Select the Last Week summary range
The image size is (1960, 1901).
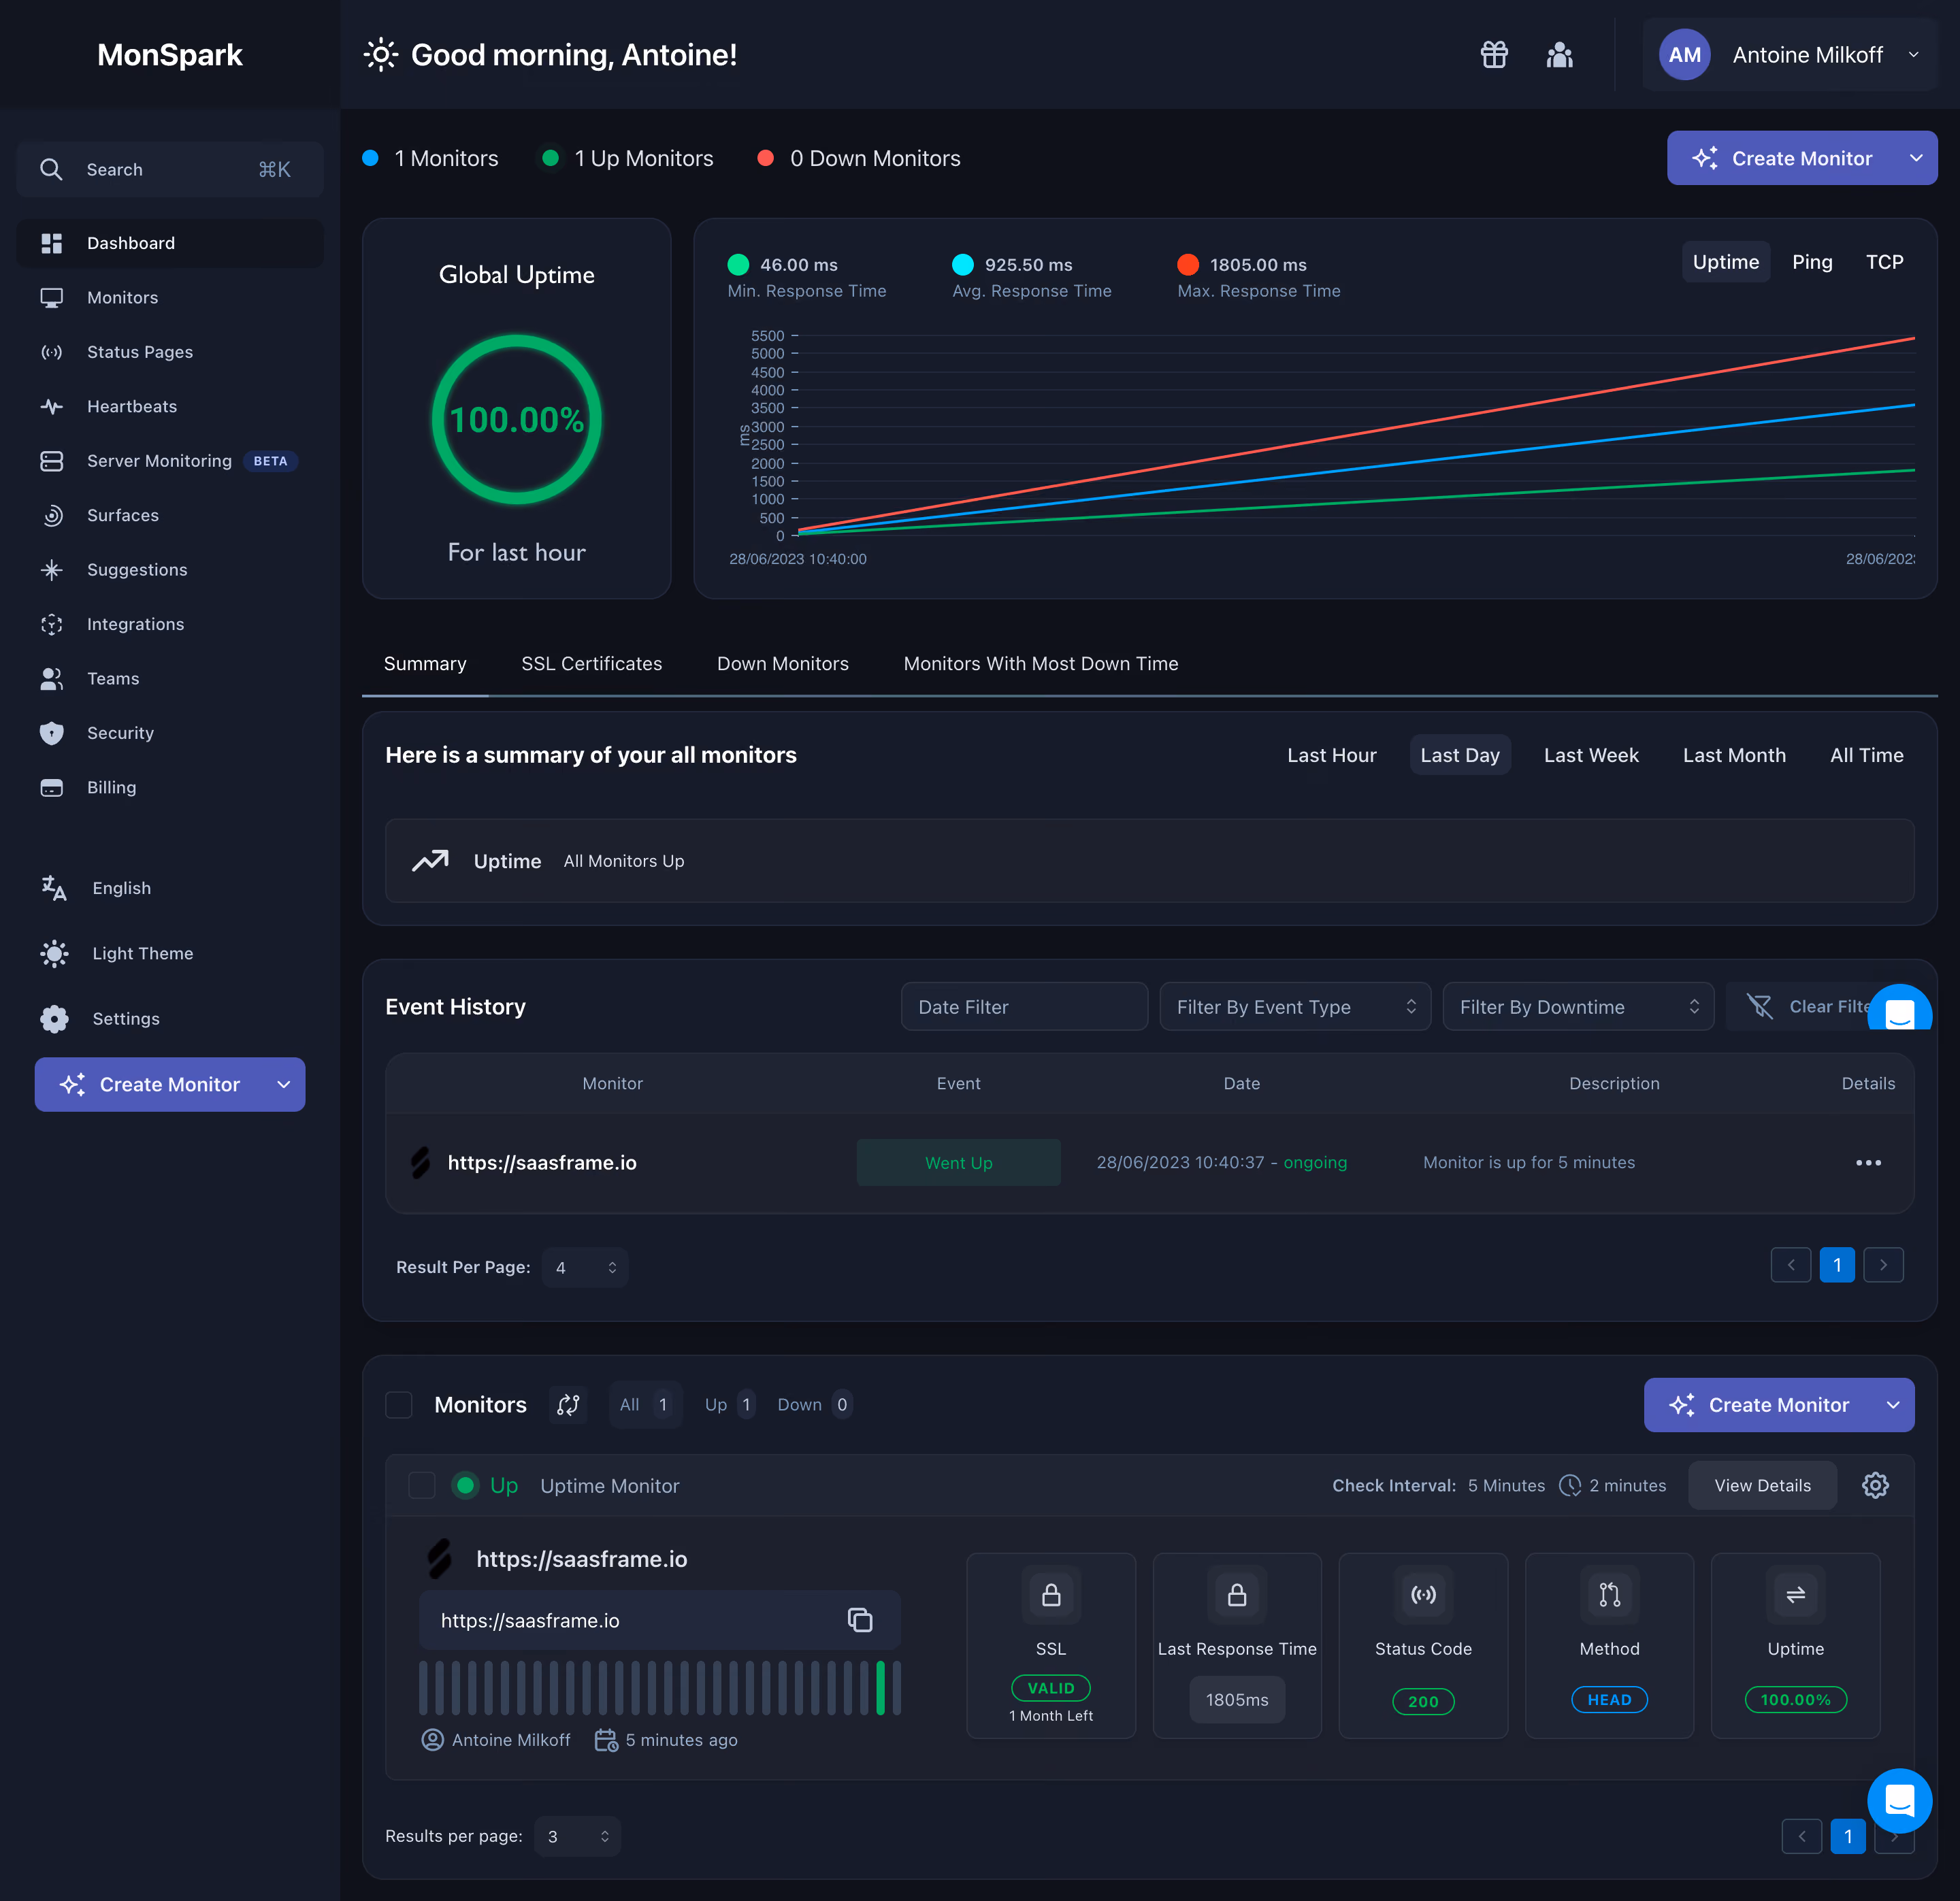coord(1591,755)
